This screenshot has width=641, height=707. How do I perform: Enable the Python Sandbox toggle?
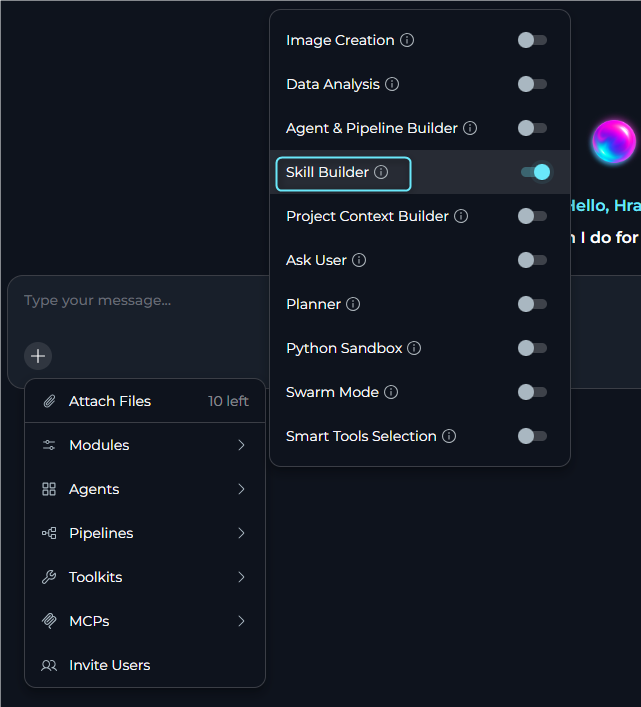tap(532, 348)
